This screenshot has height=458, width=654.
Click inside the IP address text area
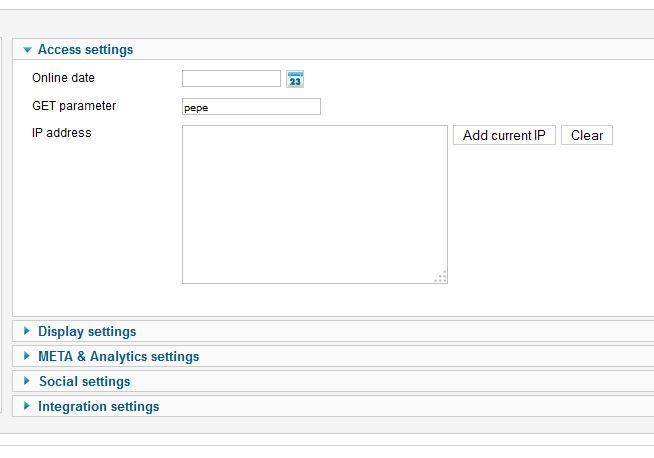[315, 204]
